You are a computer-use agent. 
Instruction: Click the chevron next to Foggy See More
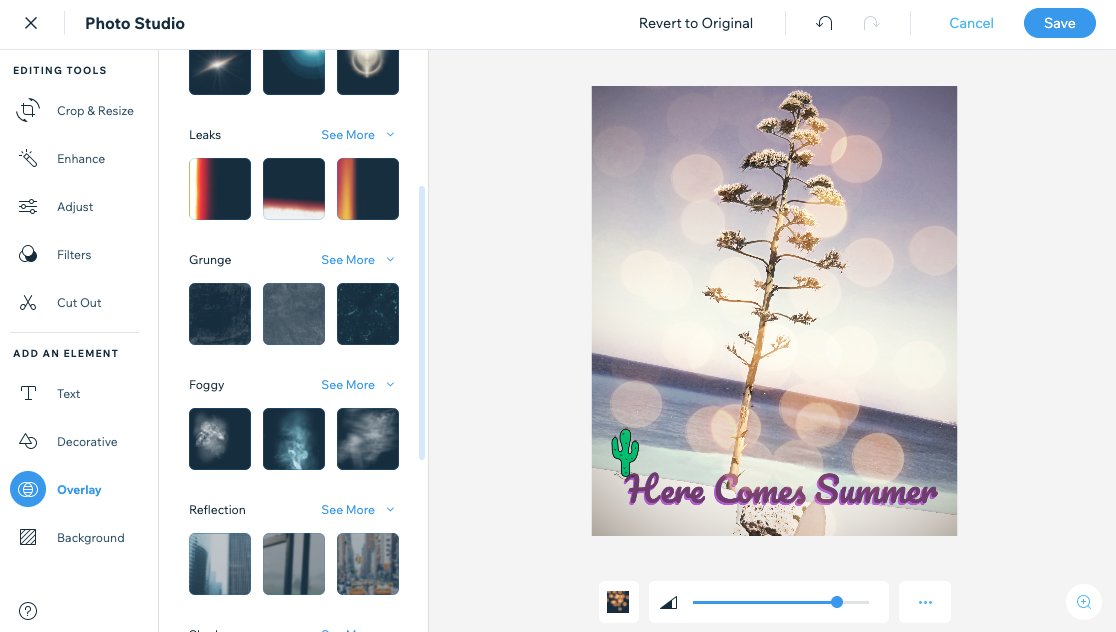pos(390,384)
